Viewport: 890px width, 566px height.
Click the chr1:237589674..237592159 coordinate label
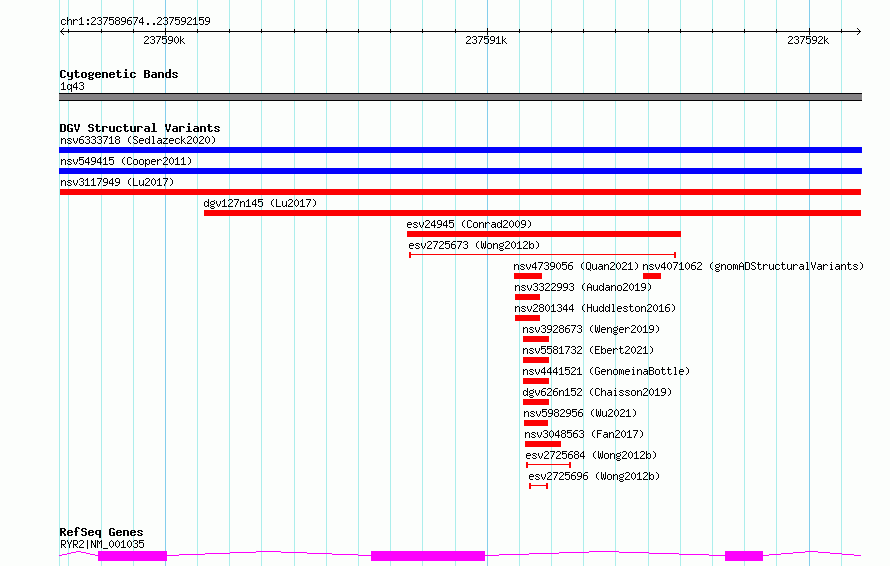[135, 21]
